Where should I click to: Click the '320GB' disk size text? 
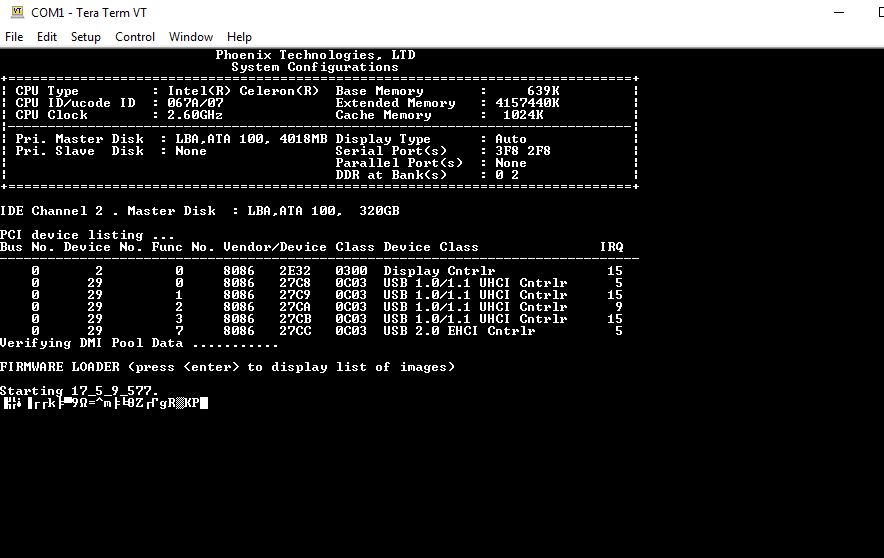[x=379, y=211]
